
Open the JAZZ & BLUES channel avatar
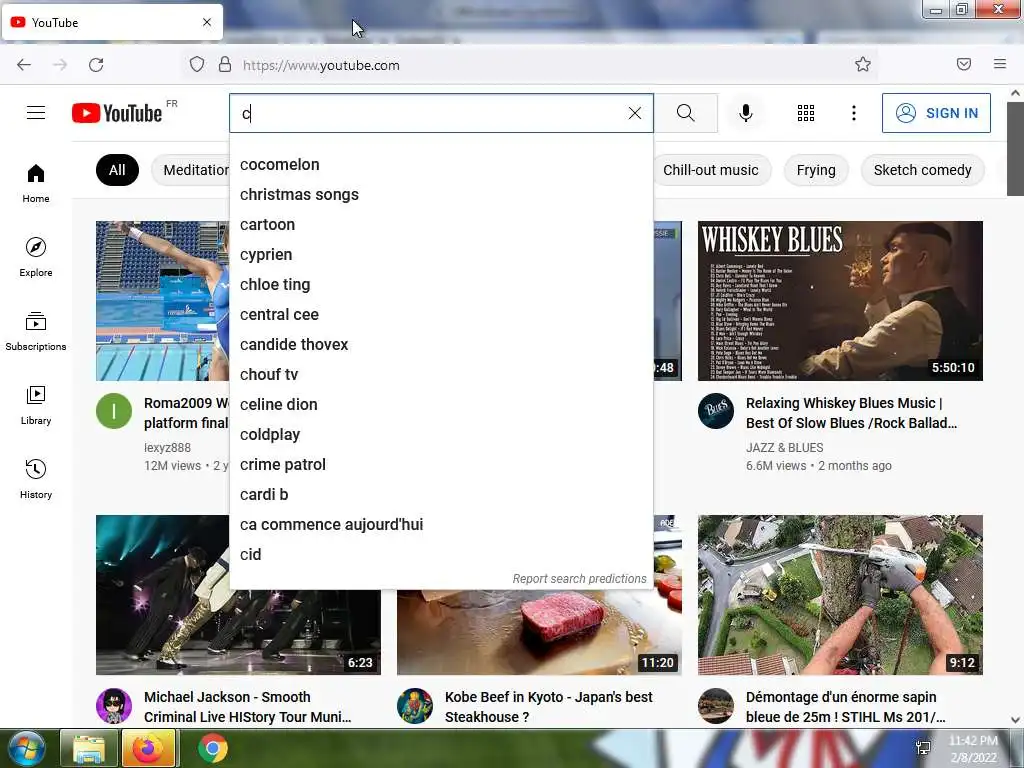(x=716, y=411)
